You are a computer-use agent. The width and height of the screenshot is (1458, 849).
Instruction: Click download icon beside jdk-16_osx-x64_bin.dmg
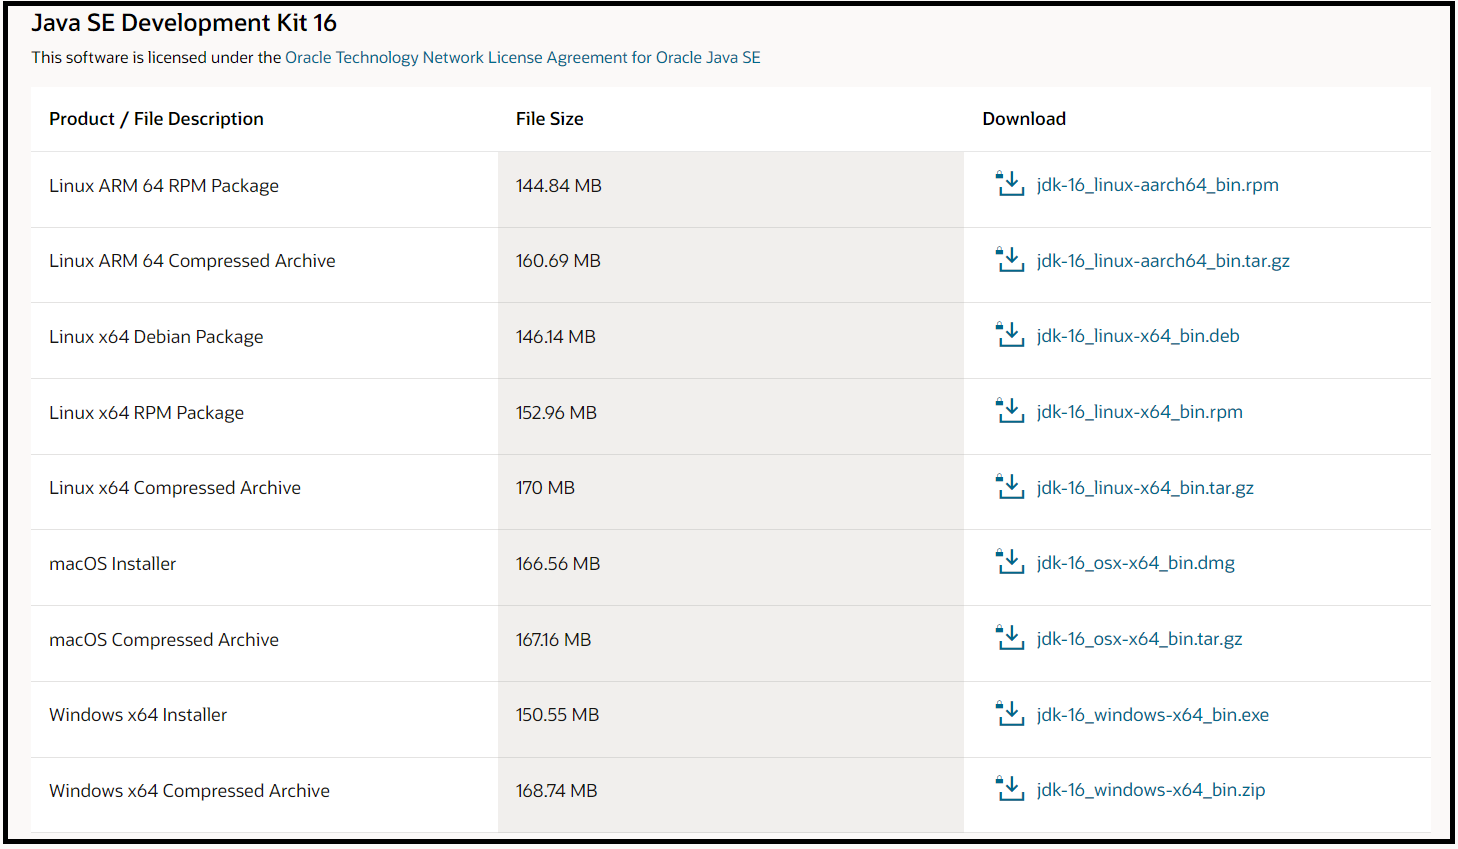pyautogui.click(x=1010, y=562)
